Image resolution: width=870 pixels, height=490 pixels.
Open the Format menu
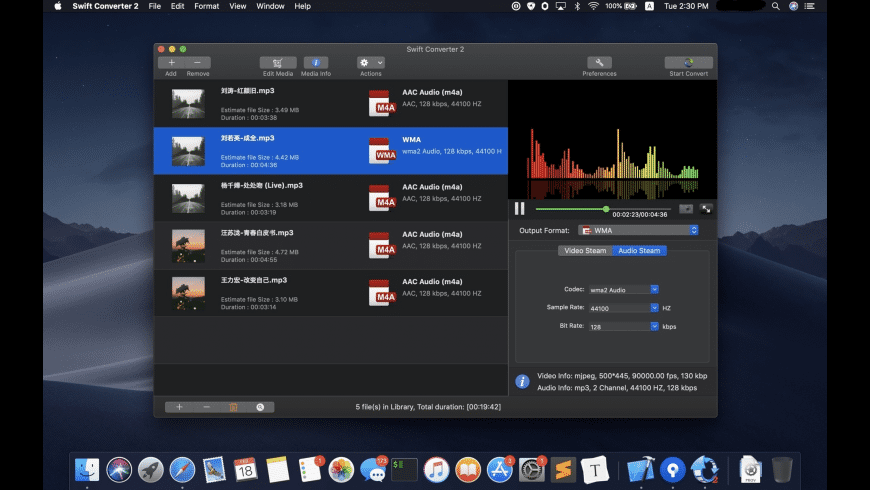click(x=206, y=6)
